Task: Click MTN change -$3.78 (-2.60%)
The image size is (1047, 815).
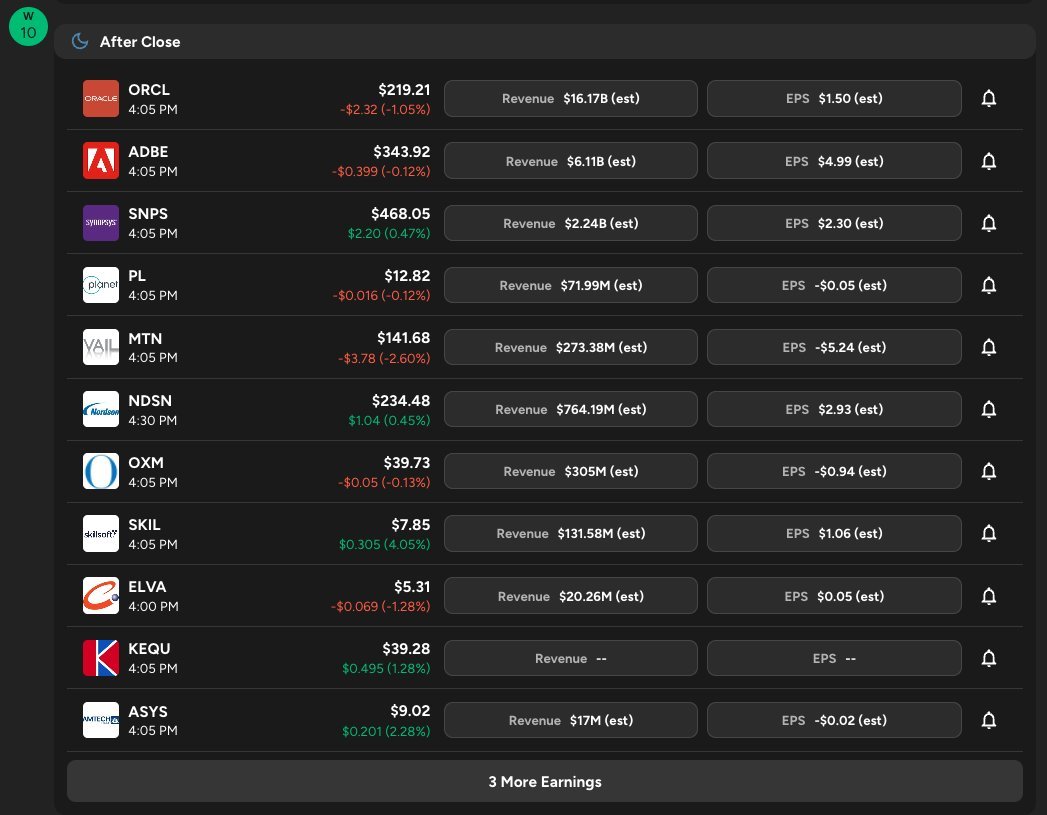Action: tap(384, 358)
